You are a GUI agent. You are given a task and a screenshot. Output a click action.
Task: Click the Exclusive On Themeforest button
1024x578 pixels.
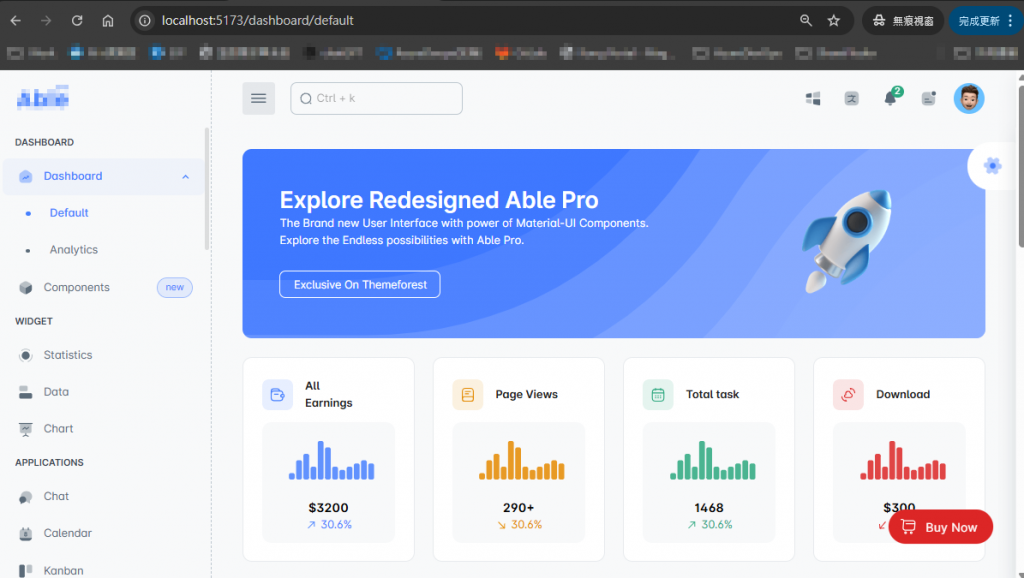360,284
